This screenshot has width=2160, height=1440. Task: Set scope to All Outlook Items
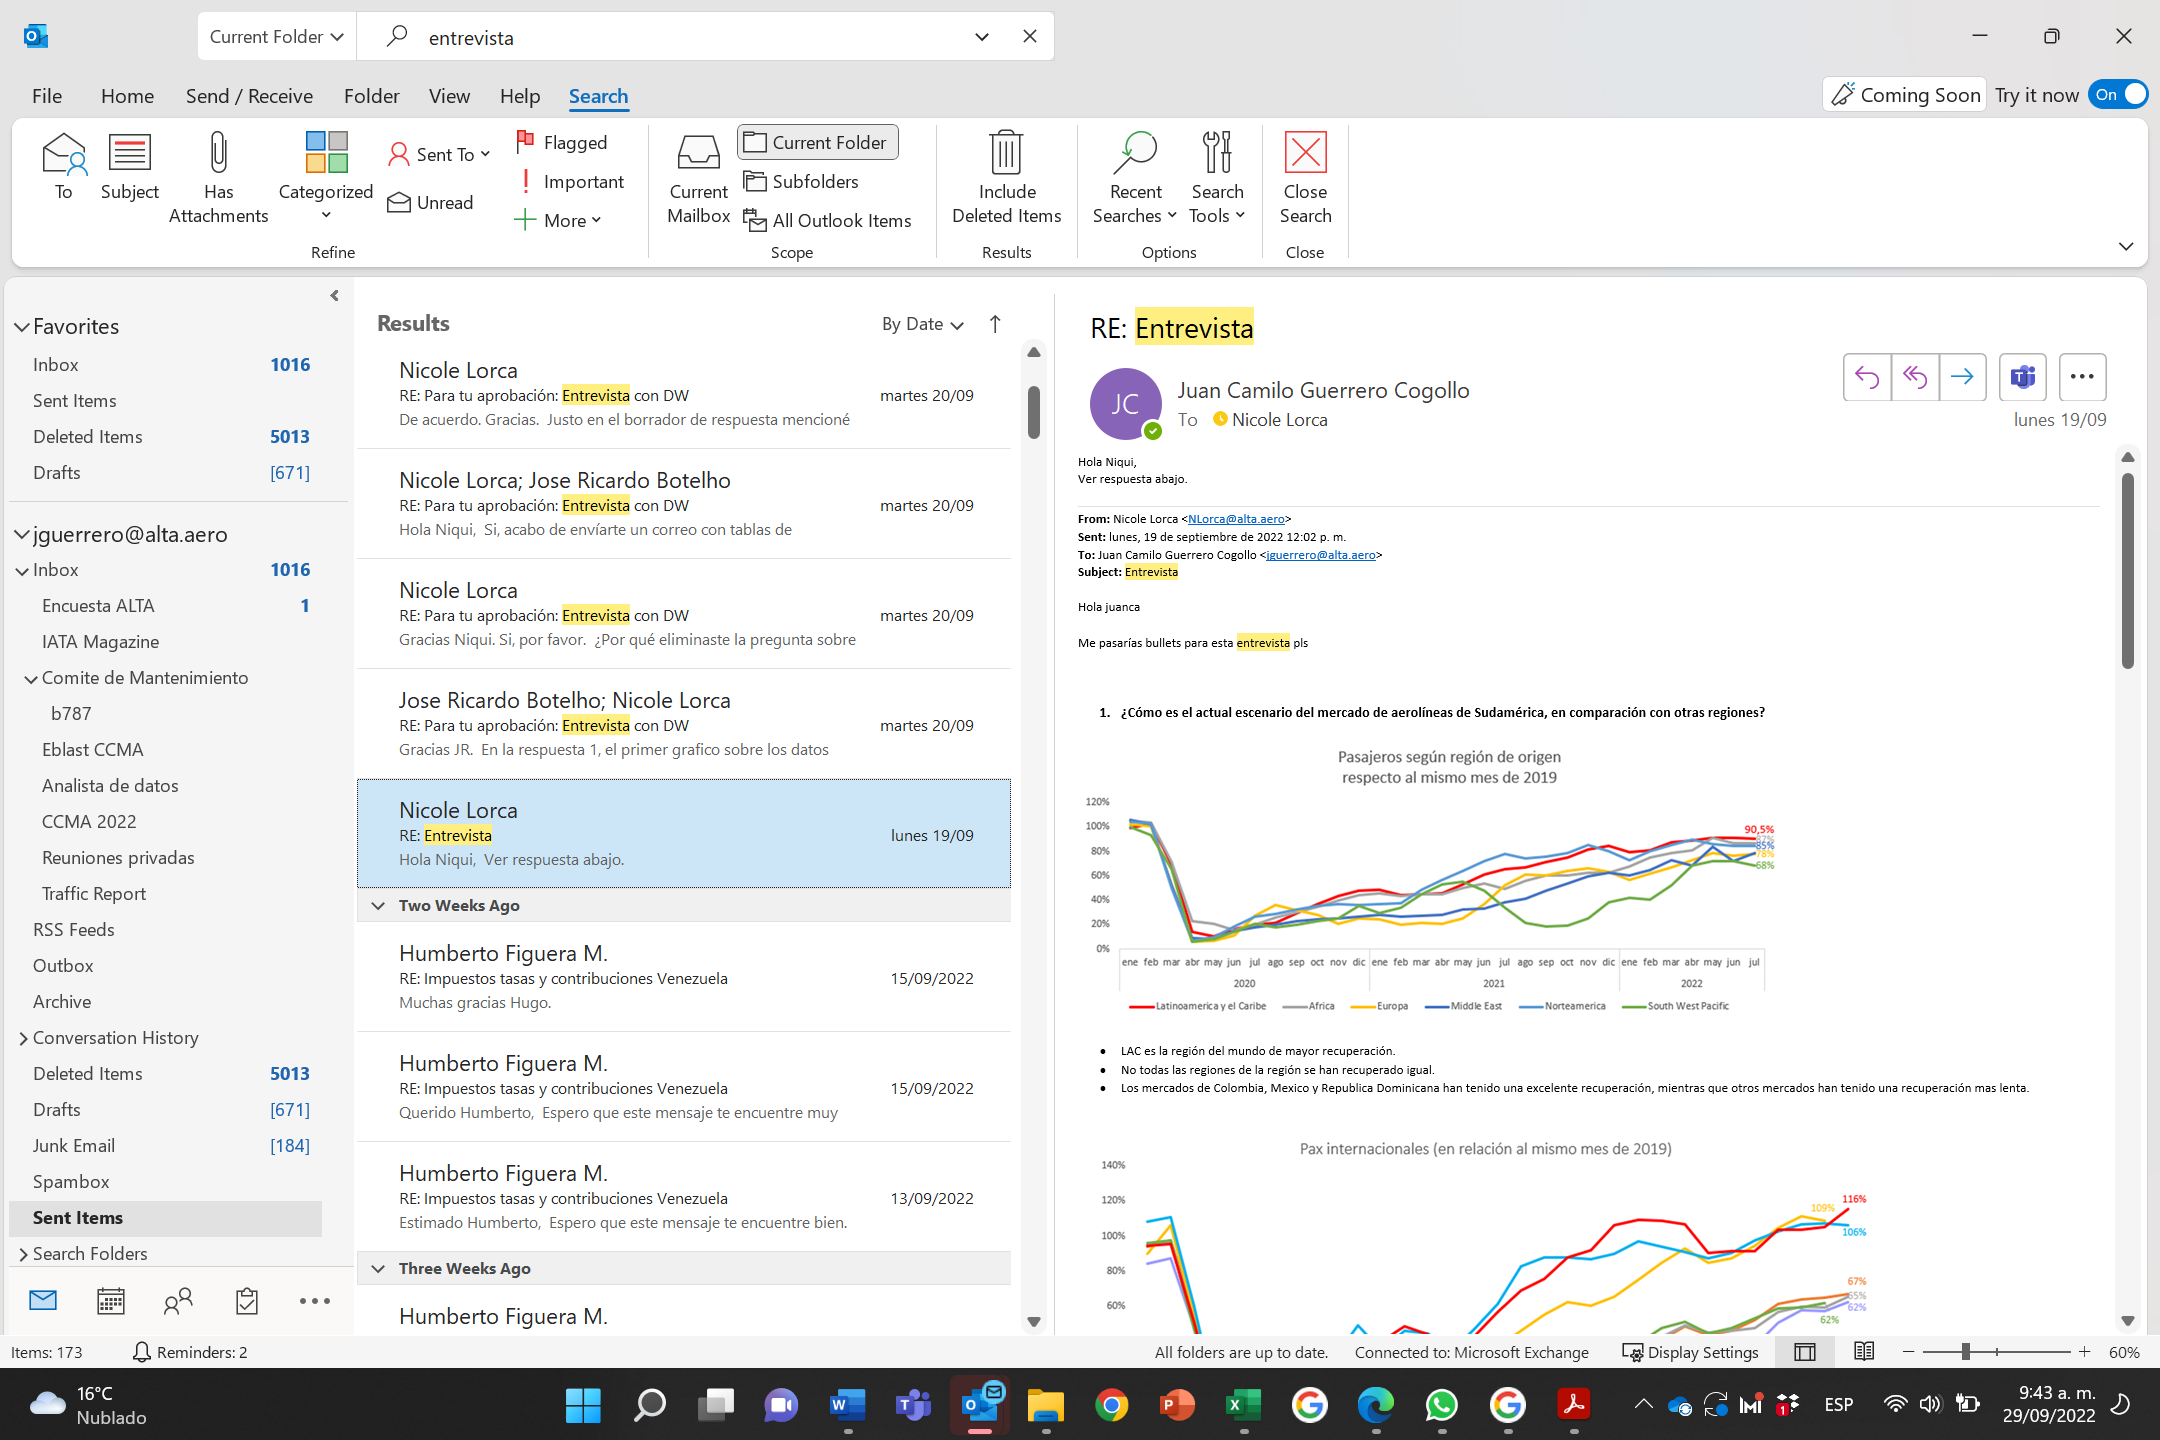coord(828,220)
